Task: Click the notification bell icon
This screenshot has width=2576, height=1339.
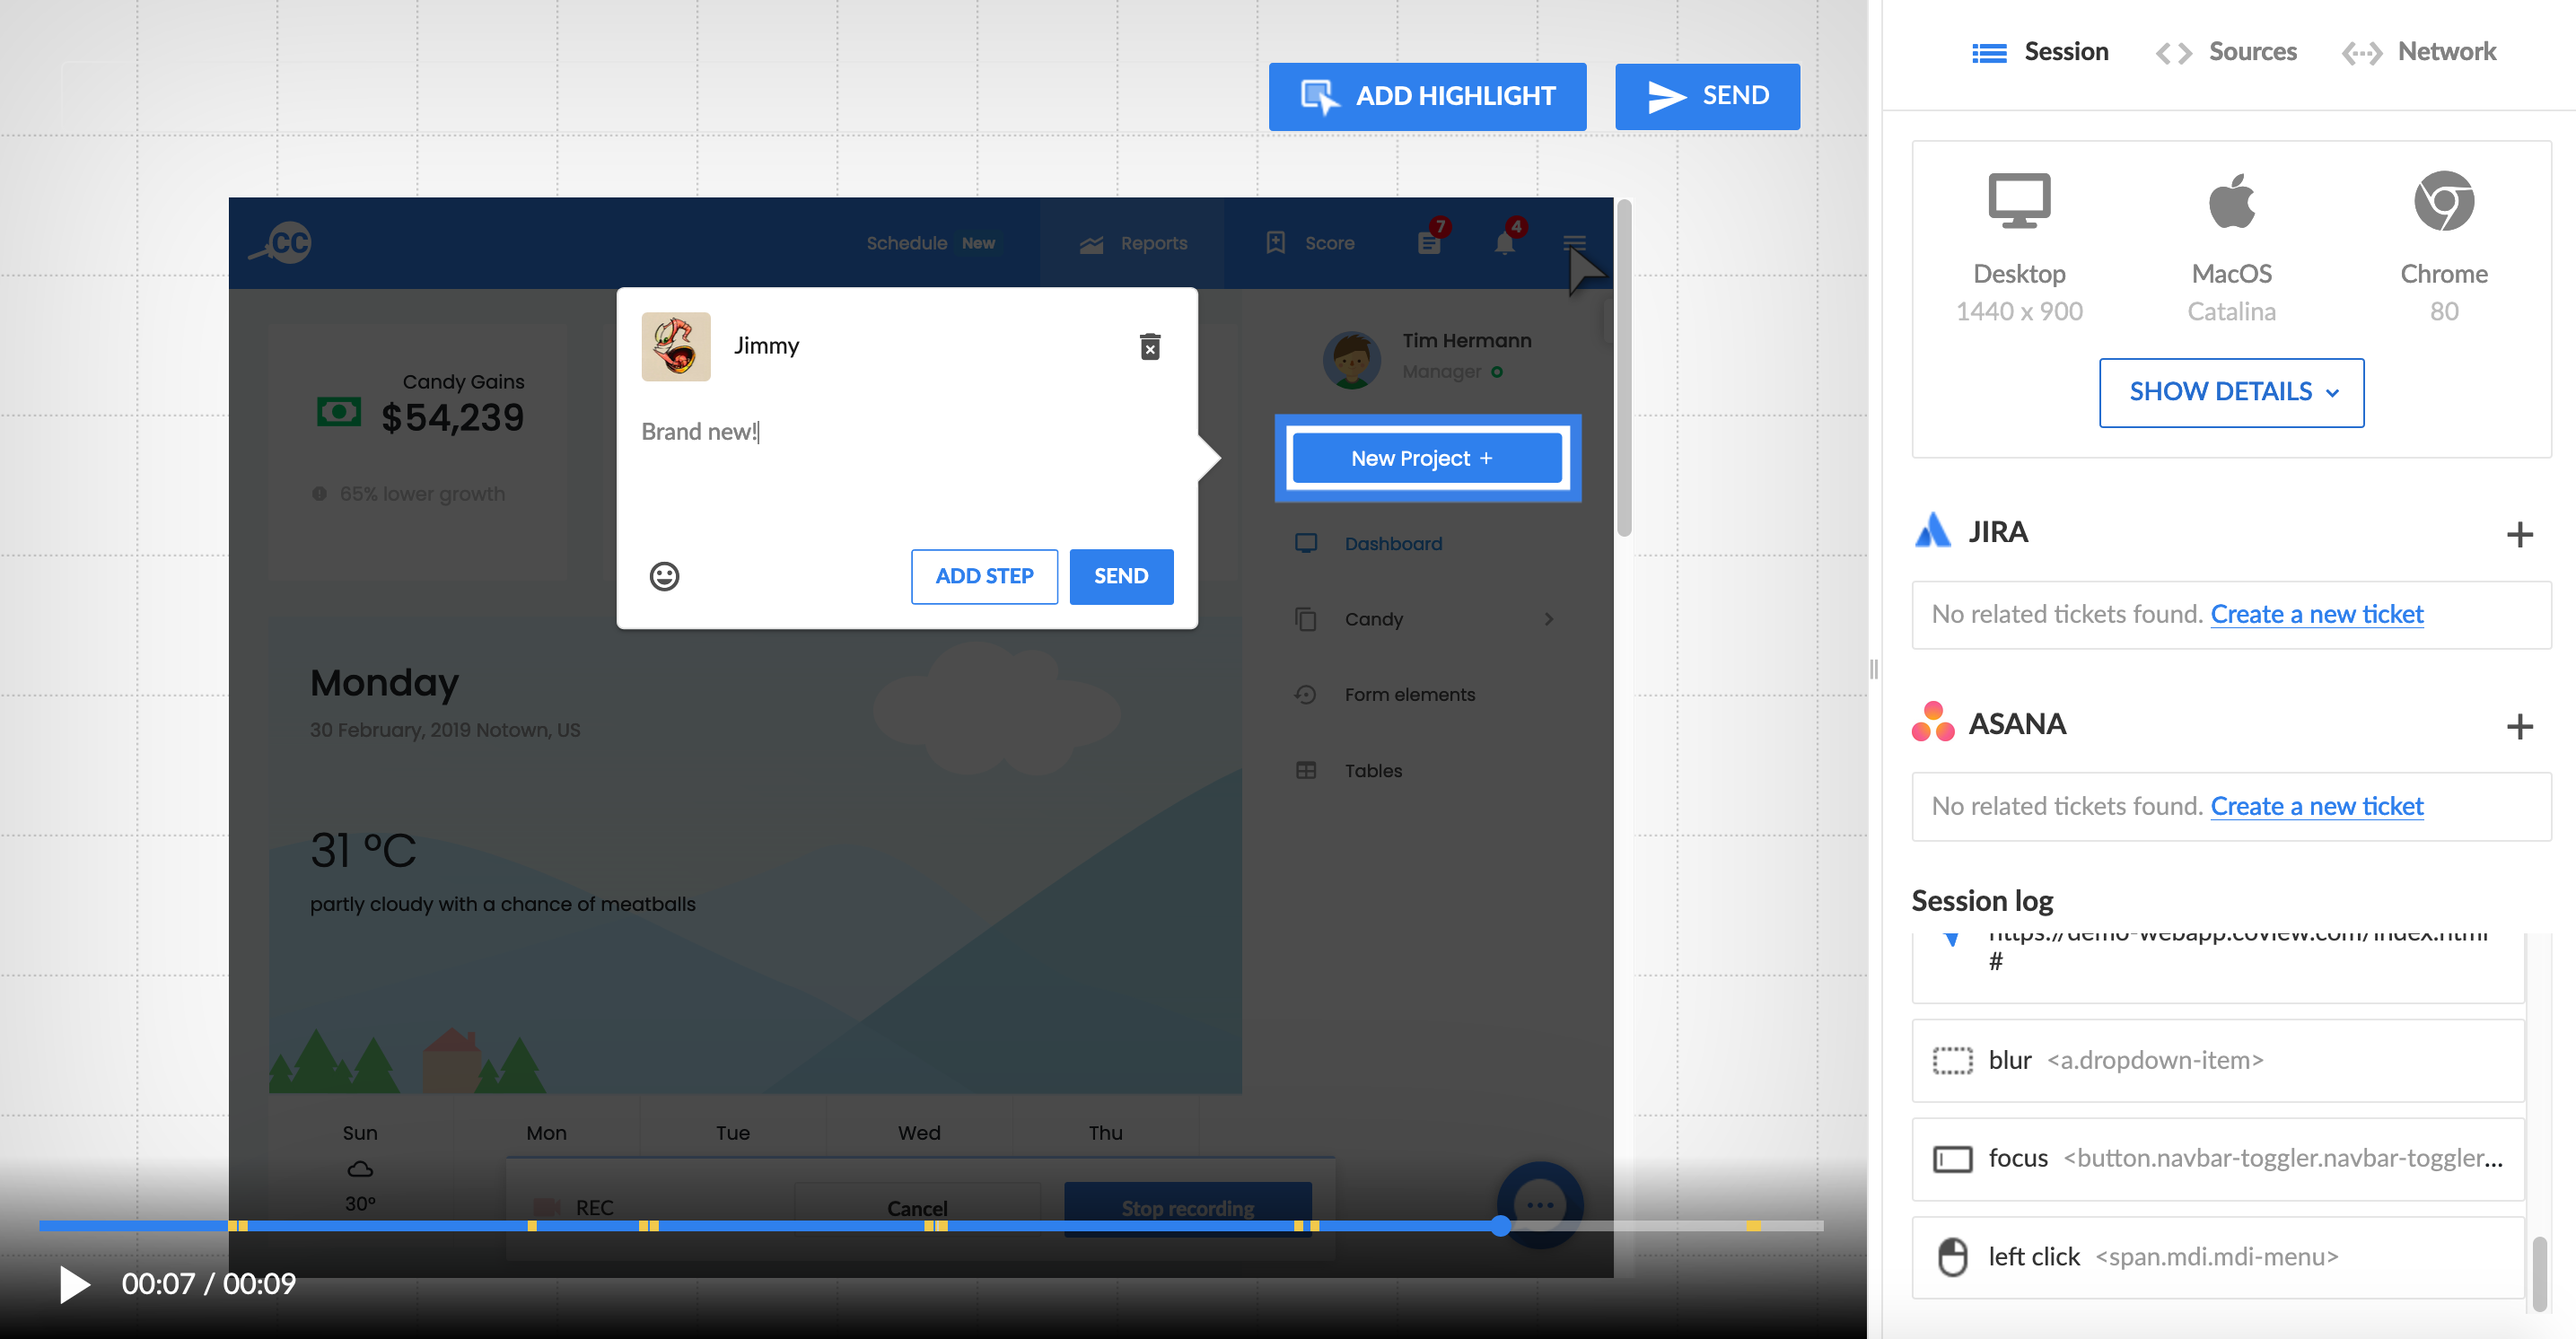Action: [x=1504, y=243]
